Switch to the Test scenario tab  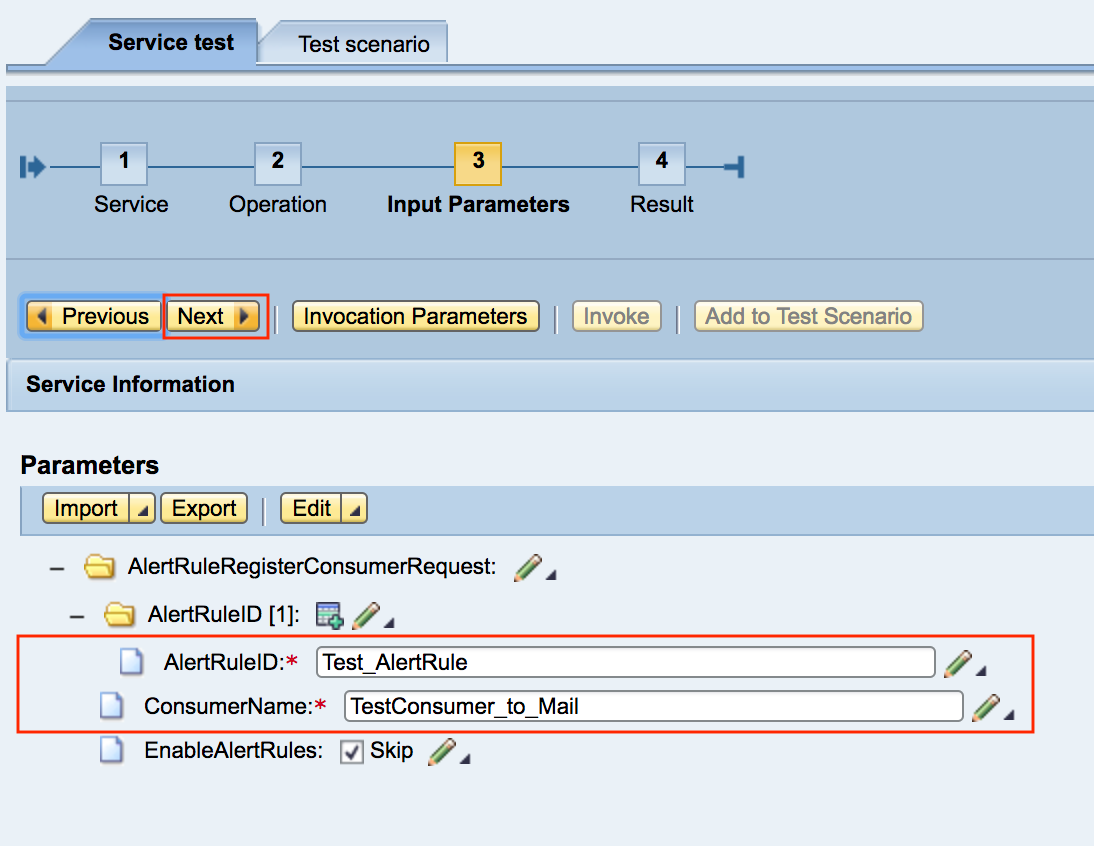click(x=364, y=44)
